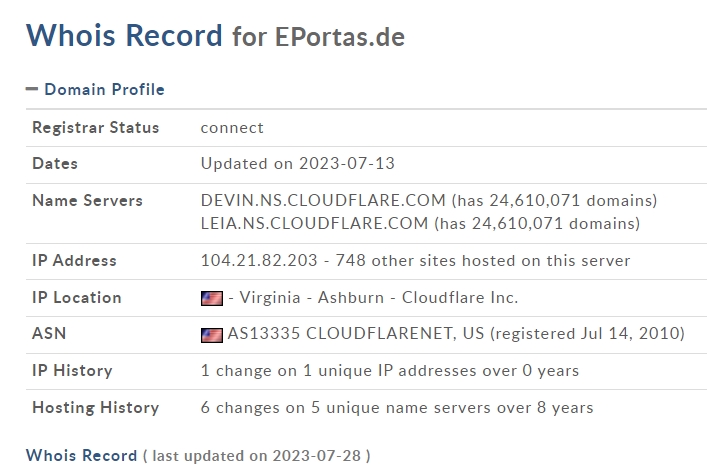Click the minus icon beside Domain Profile
Image resolution: width=707 pixels, height=474 pixels.
32,89
